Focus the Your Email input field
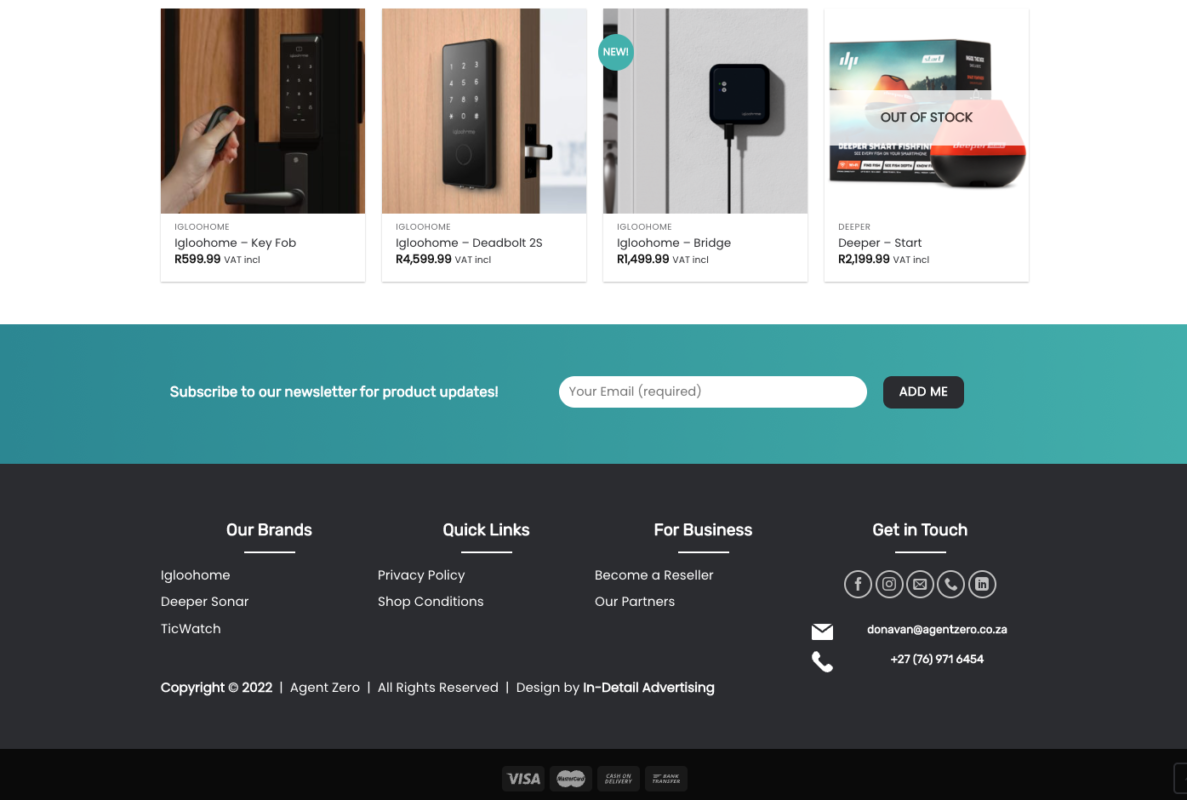This screenshot has width=1187, height=800. [712, 391]
